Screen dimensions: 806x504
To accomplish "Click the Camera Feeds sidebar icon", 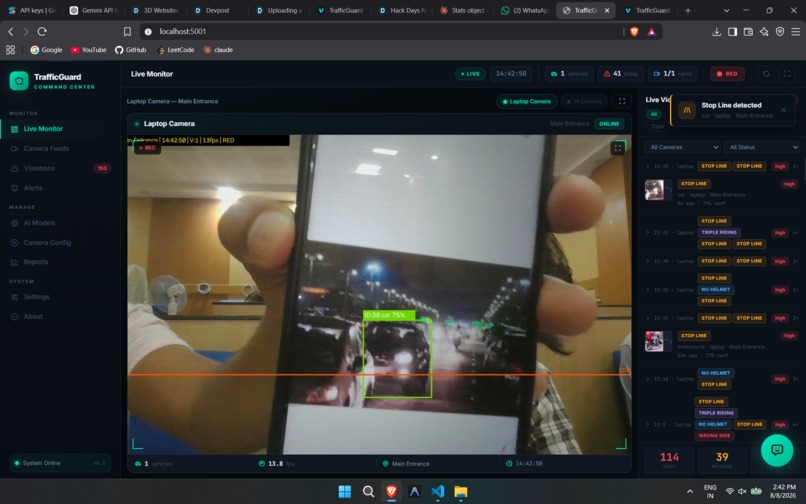I will pos(14,149).
